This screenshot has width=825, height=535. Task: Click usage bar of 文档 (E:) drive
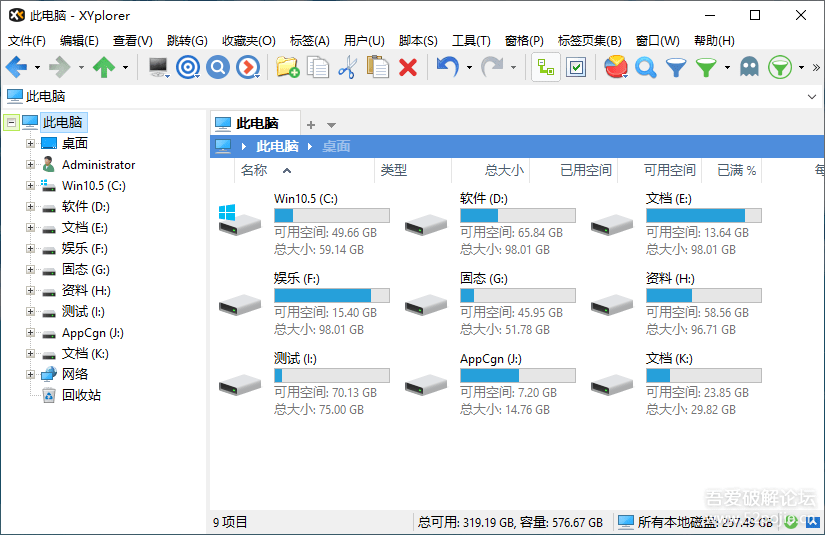[703, 216]
